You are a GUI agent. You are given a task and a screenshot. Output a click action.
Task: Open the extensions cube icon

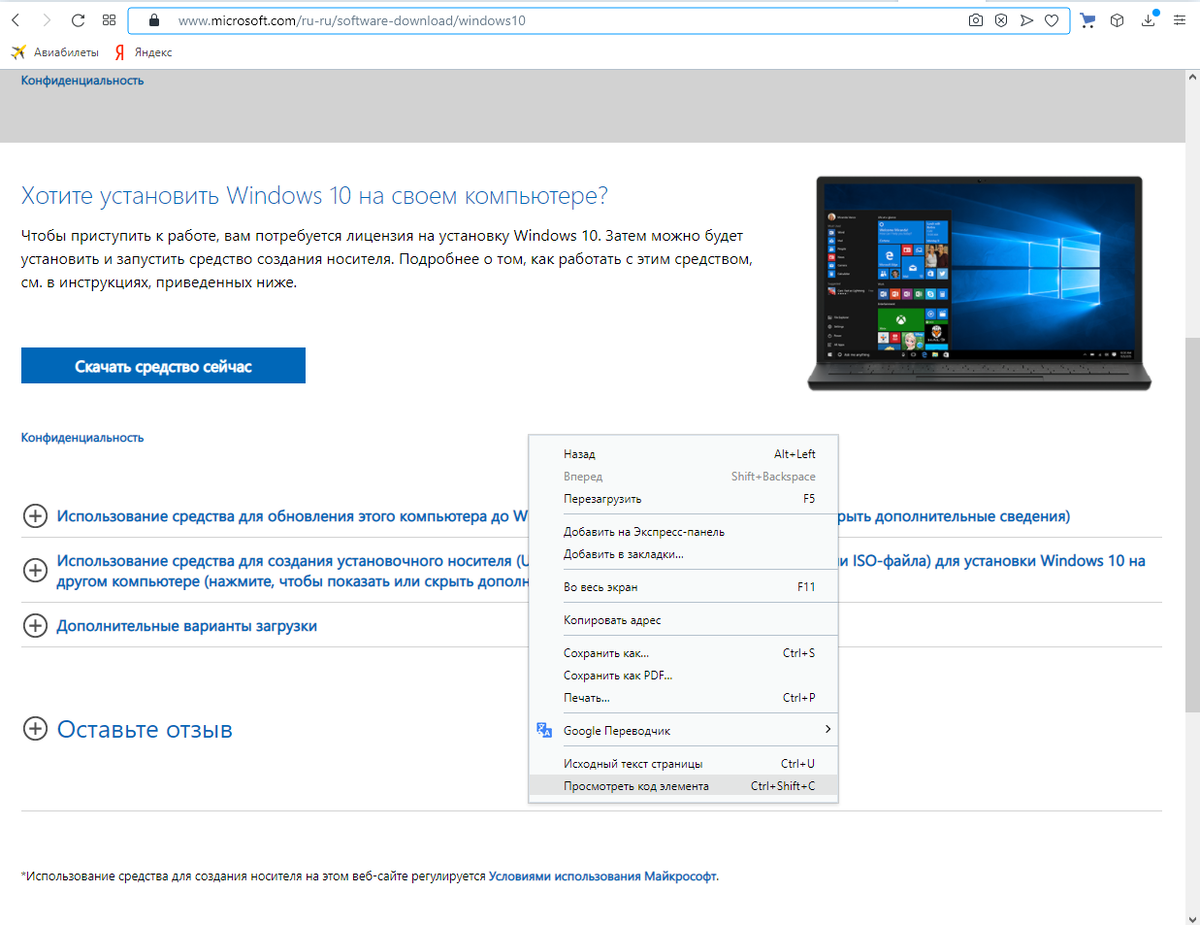pyautogui.click(x=1118, y=20)
